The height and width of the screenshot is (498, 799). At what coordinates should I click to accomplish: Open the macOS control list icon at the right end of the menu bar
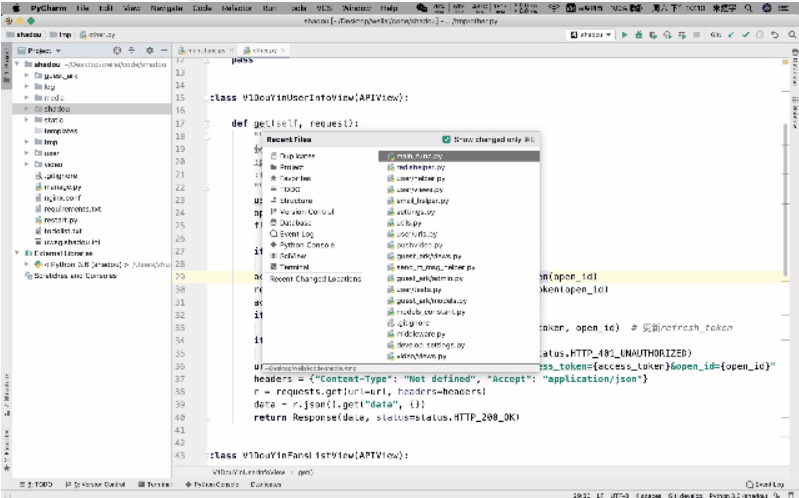pyautogui.click(x=784, y=8)
